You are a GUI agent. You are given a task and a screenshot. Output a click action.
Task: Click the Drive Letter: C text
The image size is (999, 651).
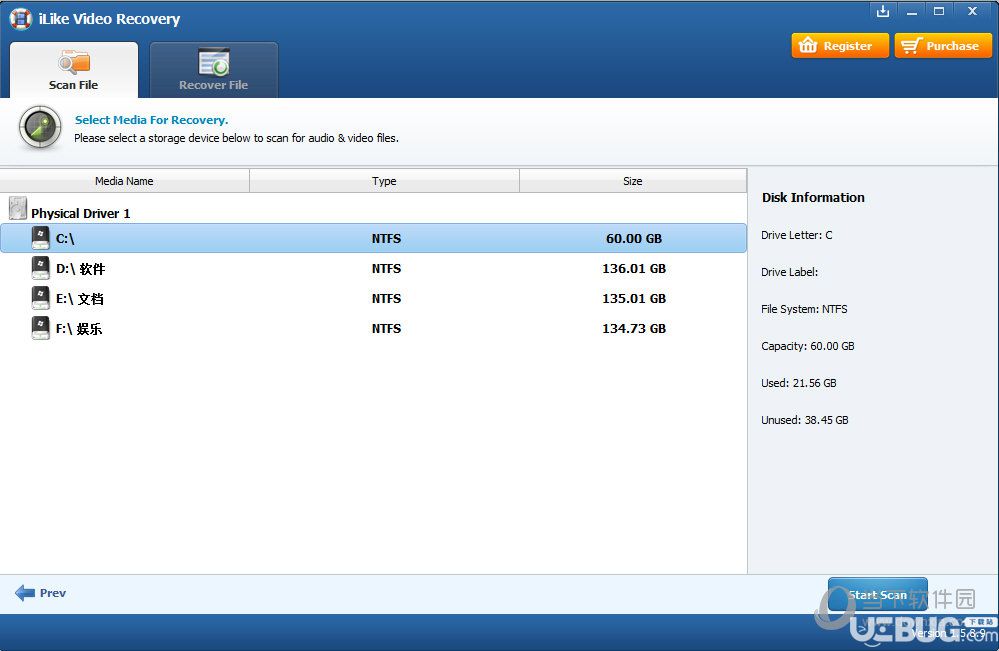[x=796, y=235]
